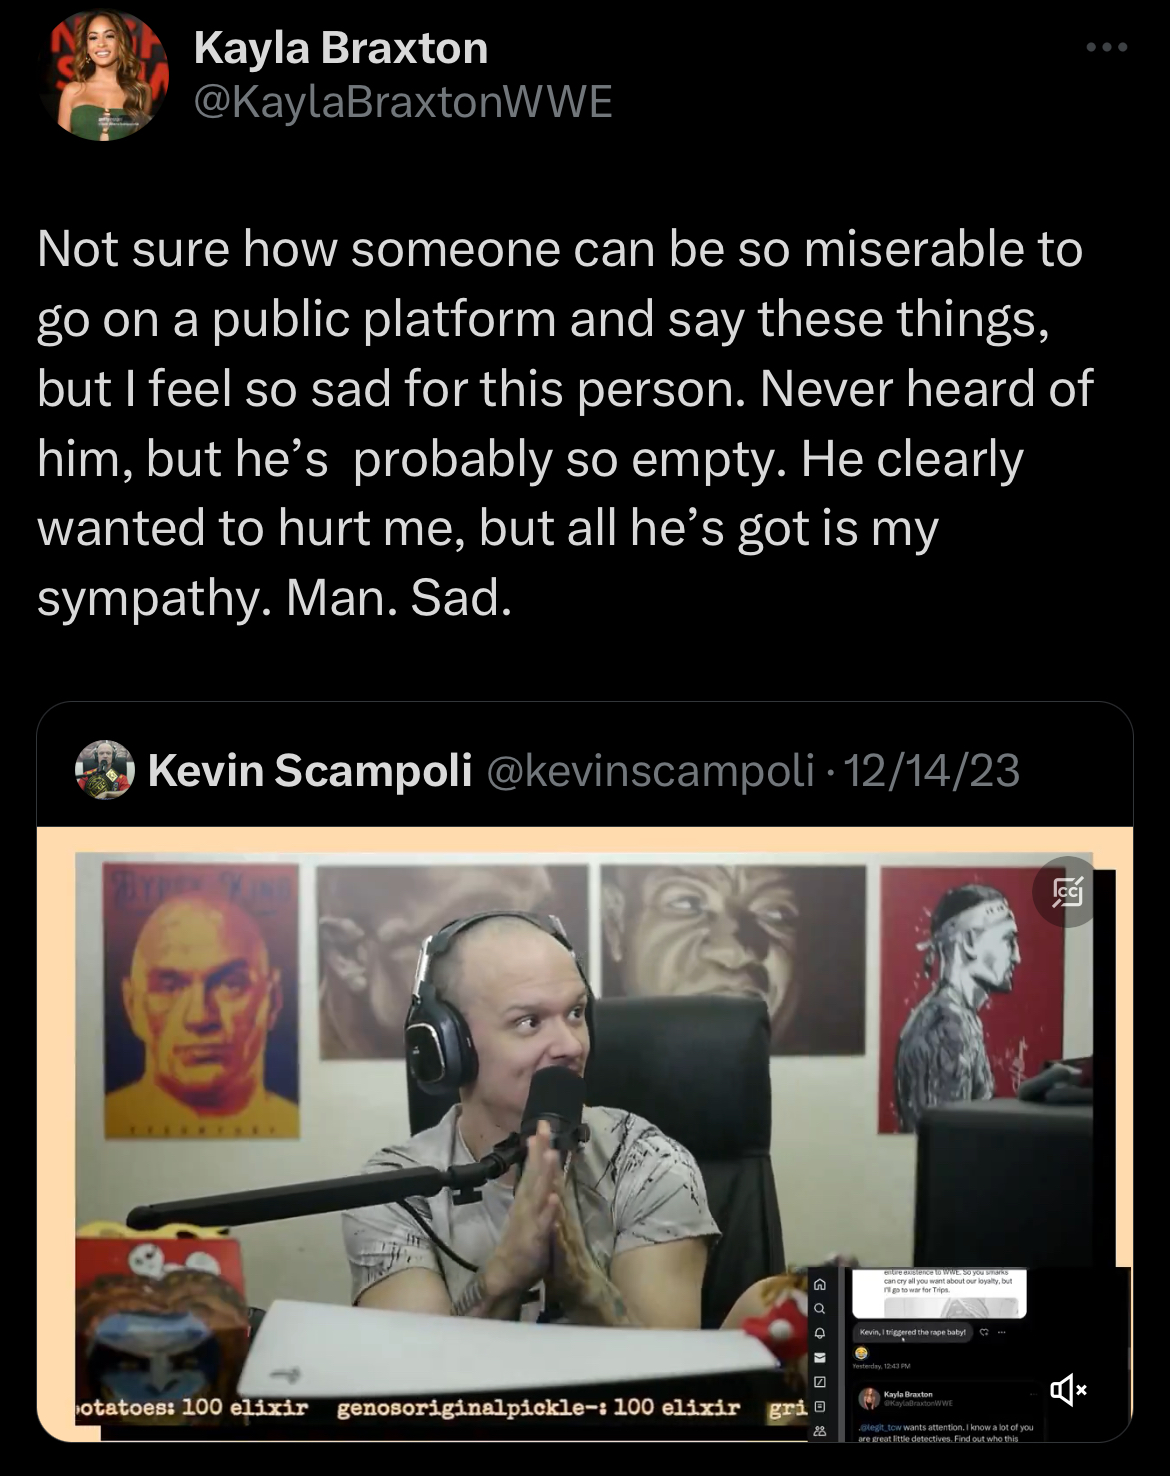Screen dimensions: 1170x1476
Task: Unmute the video with the speaker icon
Action: [x=1068, y=1389]
